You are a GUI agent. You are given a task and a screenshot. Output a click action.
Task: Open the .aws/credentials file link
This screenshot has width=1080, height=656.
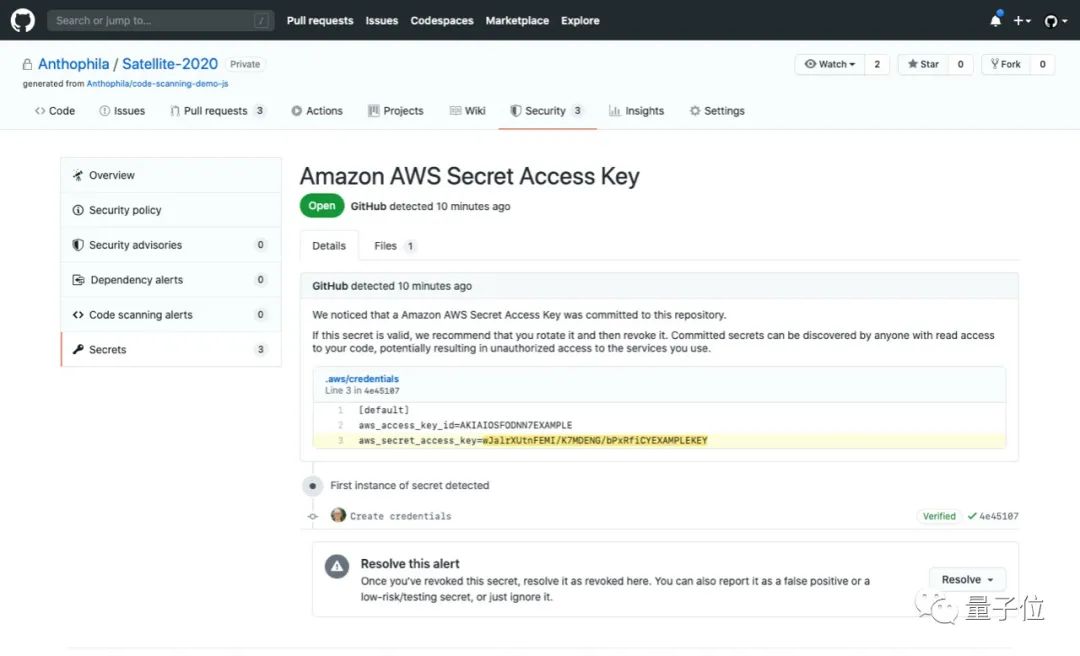point(362,378)
